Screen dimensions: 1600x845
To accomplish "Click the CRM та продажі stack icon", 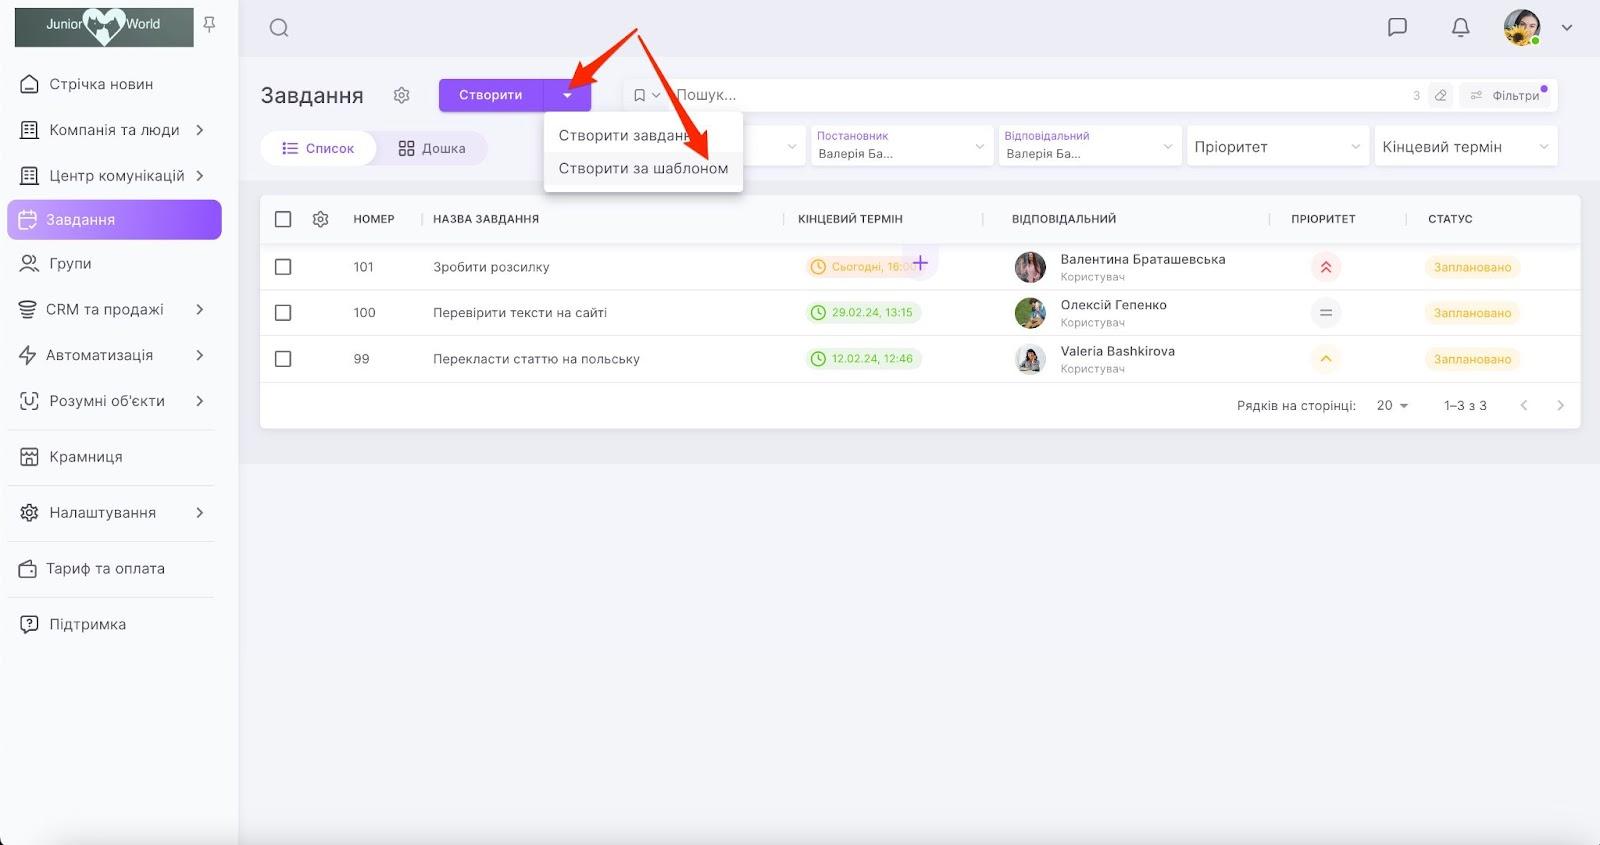I will coord(27,310).
